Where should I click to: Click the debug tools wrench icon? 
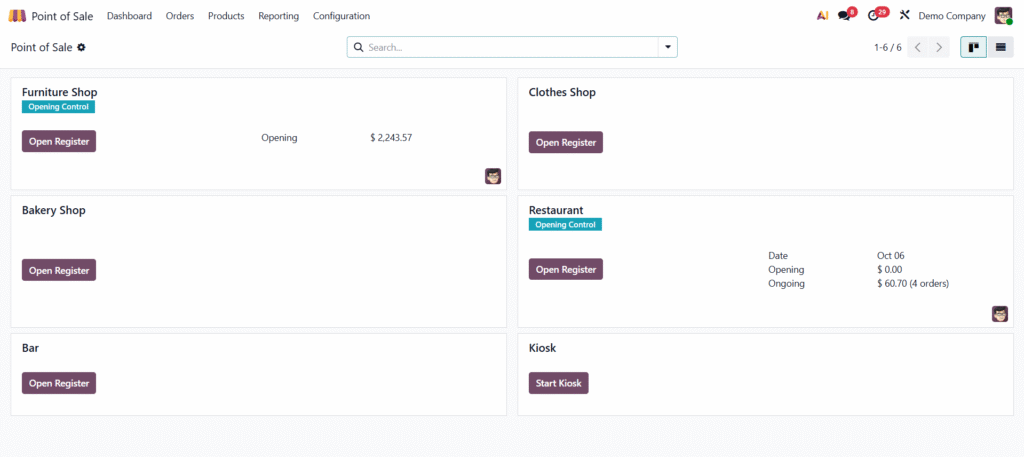(x=904, y=16)
